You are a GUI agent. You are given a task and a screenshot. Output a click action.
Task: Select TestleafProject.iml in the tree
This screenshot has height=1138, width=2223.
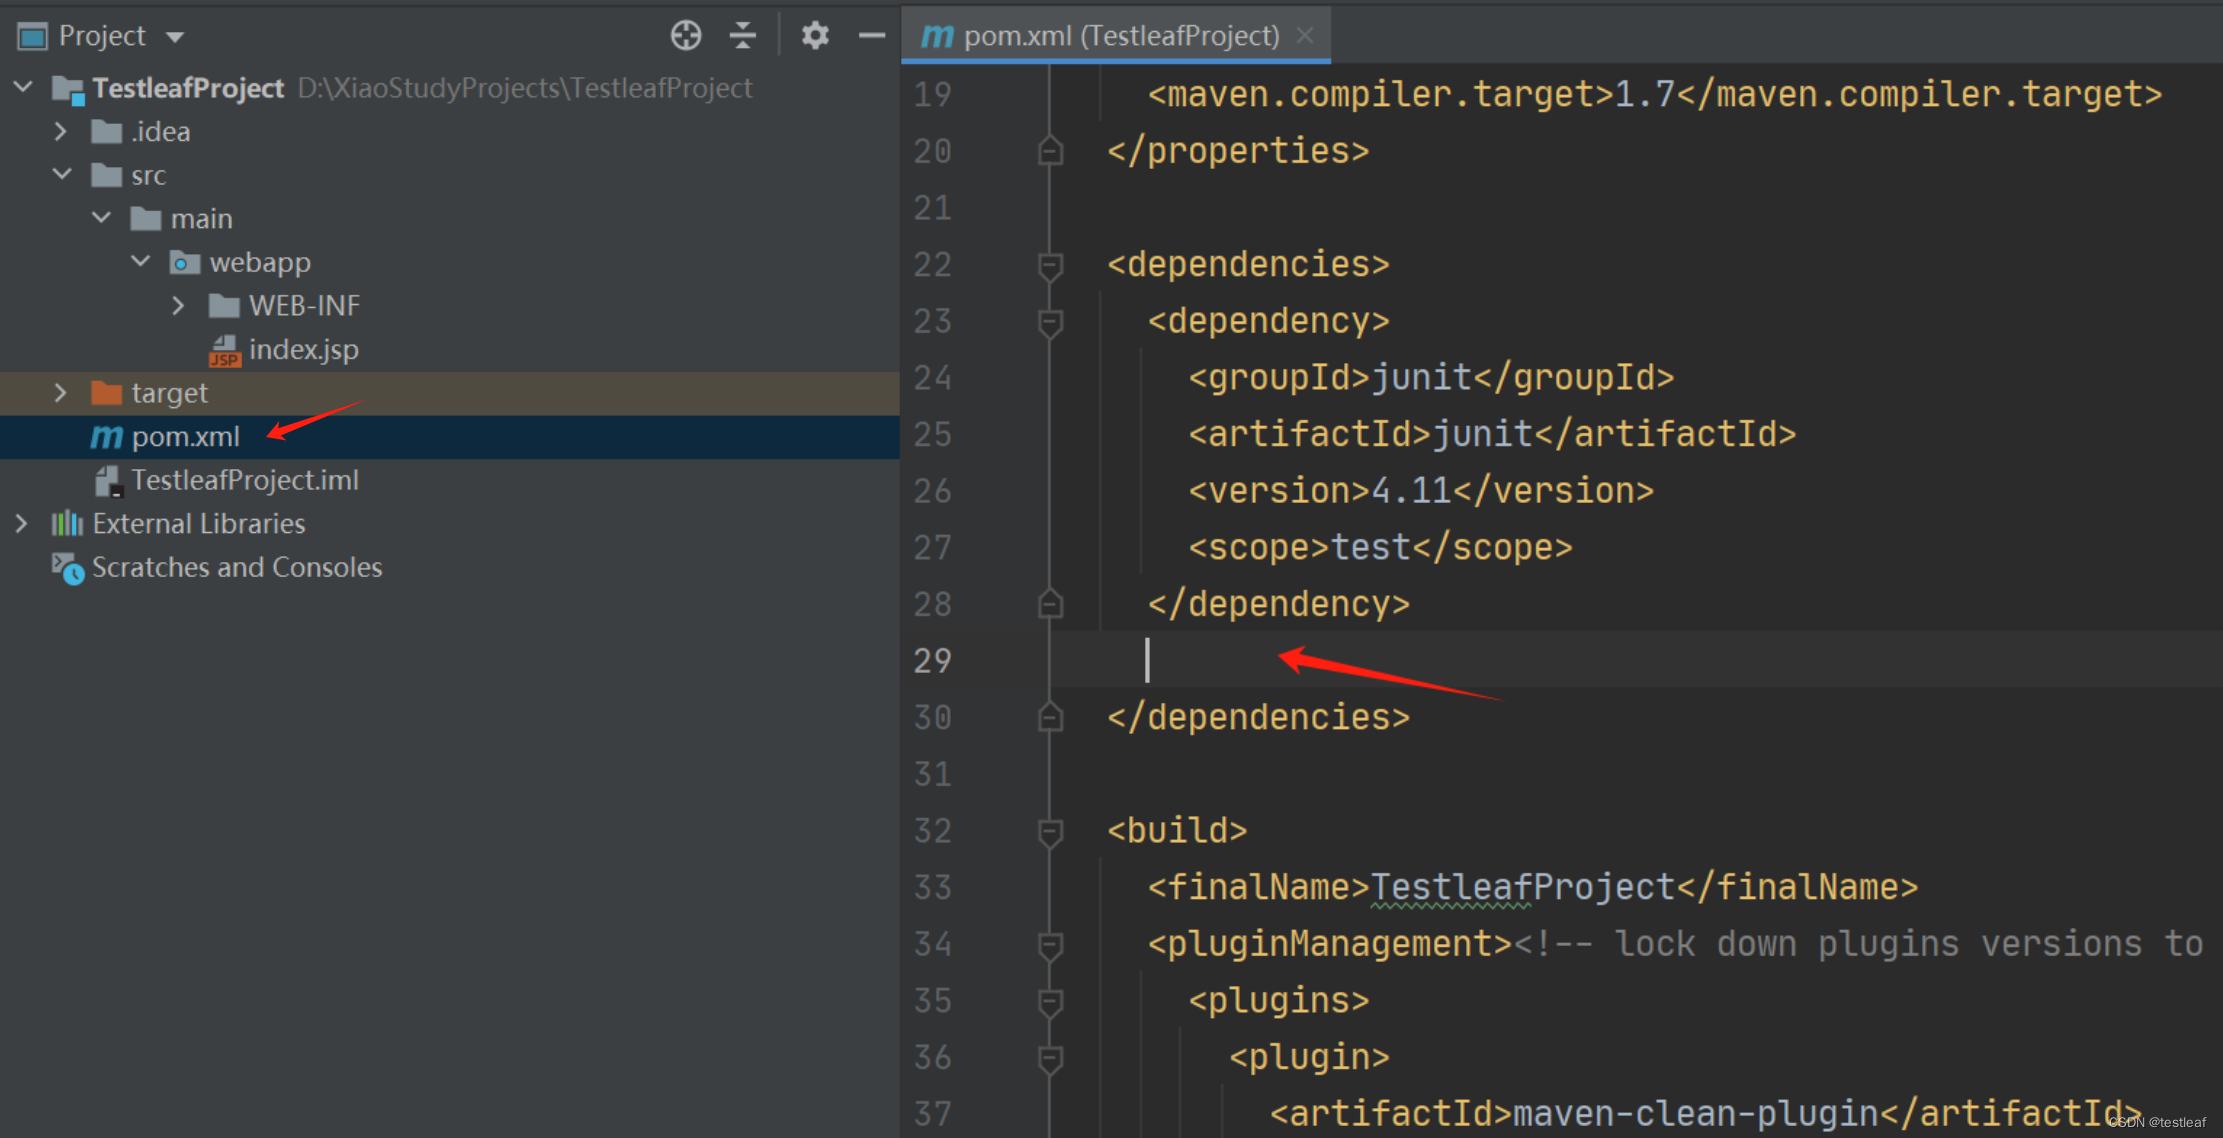[x=244, y=480]
